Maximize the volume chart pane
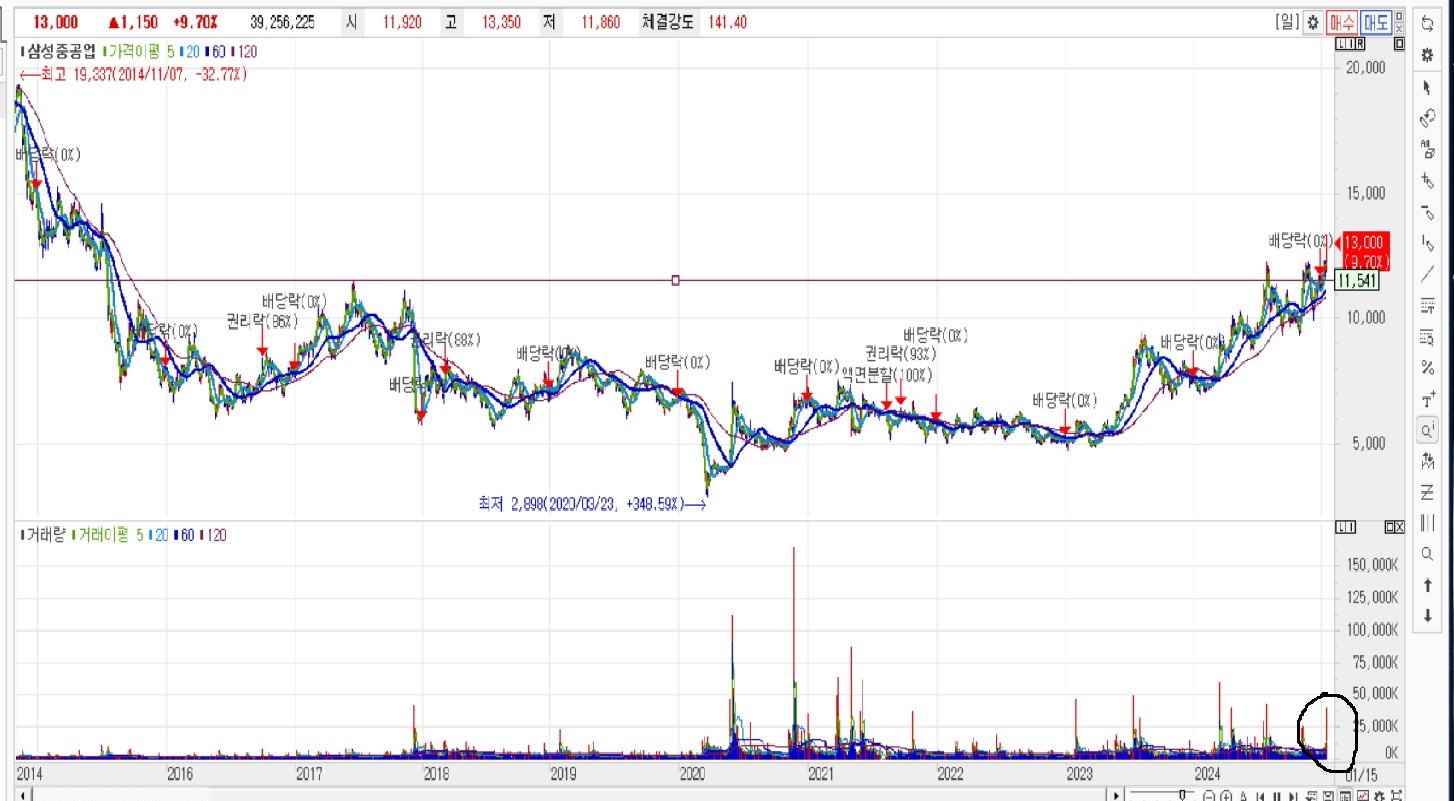 click(1389, 527)
